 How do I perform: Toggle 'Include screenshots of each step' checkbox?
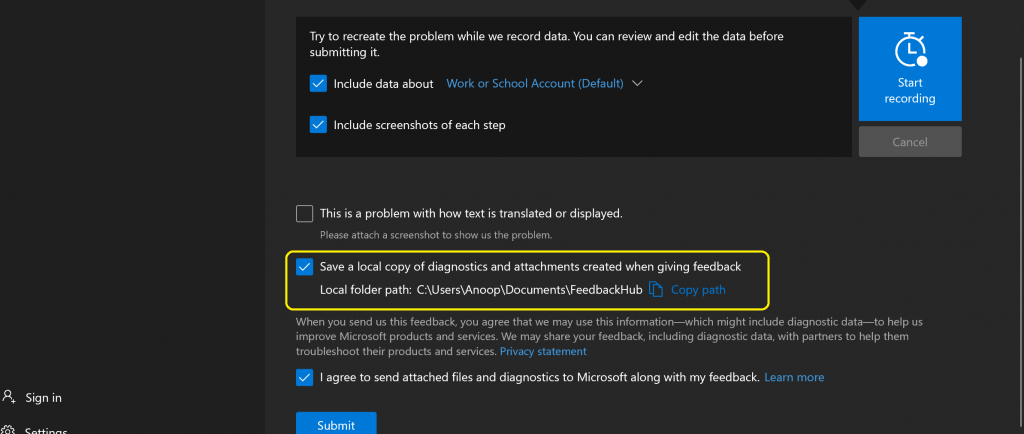pos(318,125)
